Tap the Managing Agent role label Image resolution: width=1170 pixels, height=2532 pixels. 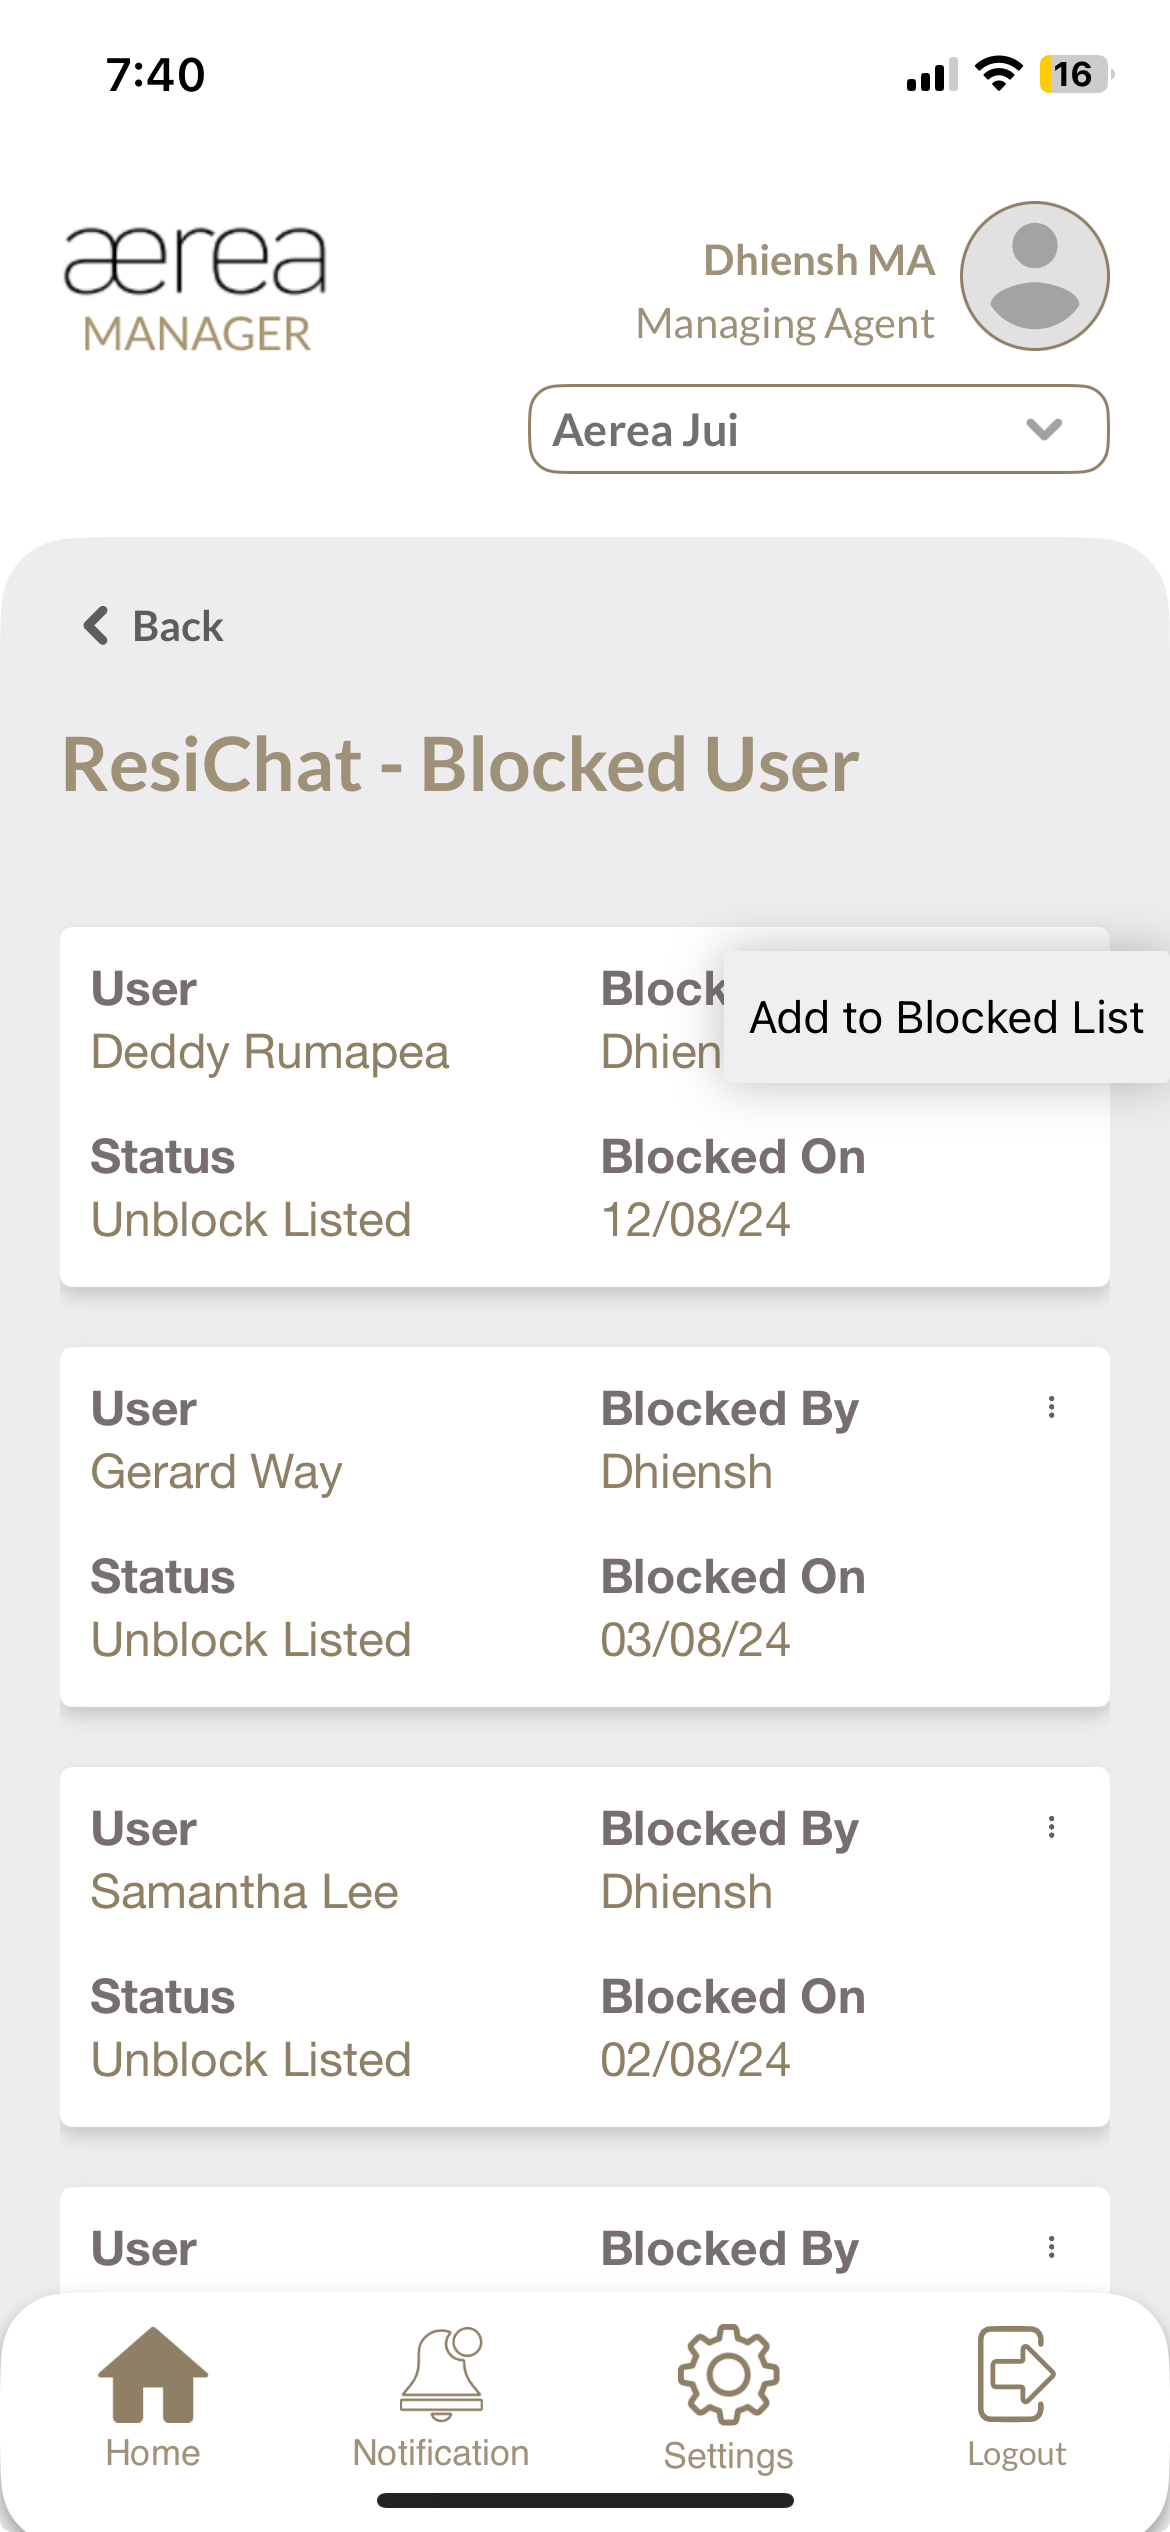click(785, 324)
